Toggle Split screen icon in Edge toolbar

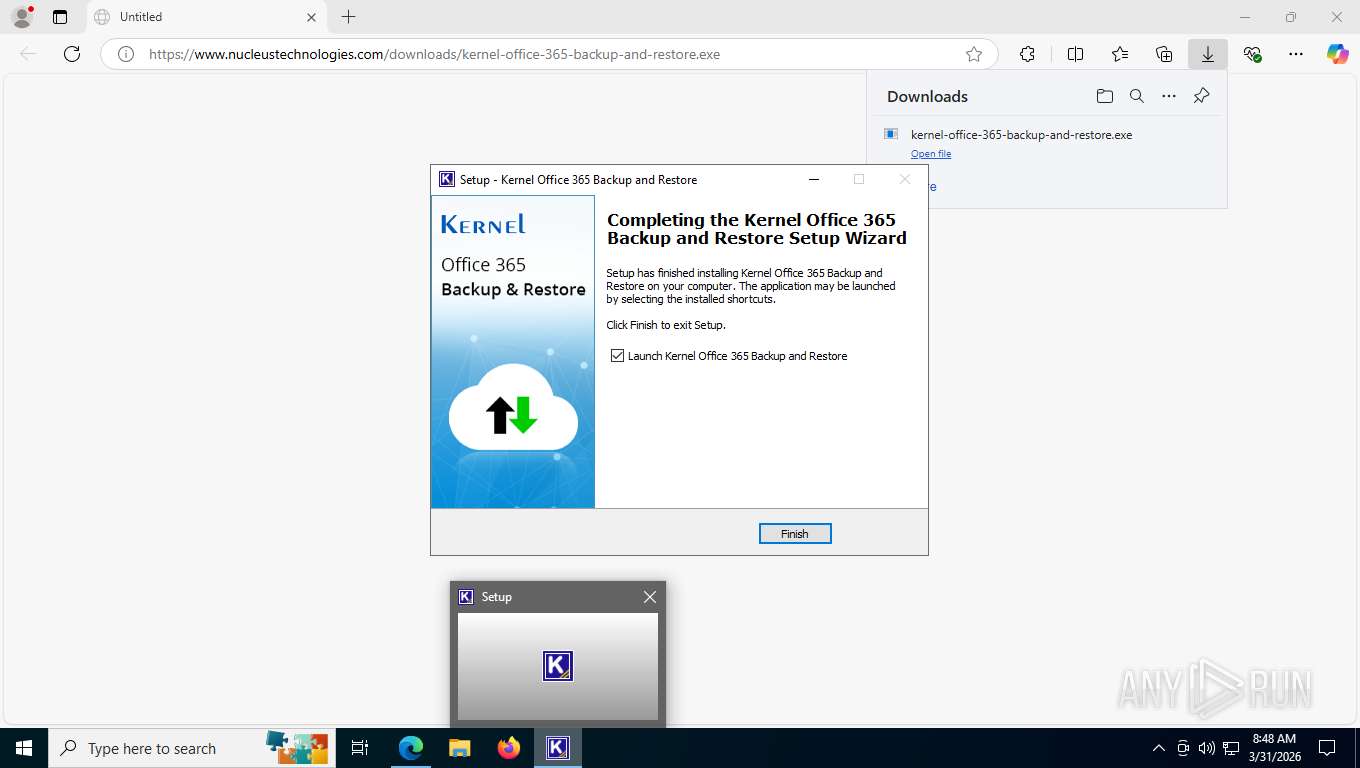coord(1075,54)
